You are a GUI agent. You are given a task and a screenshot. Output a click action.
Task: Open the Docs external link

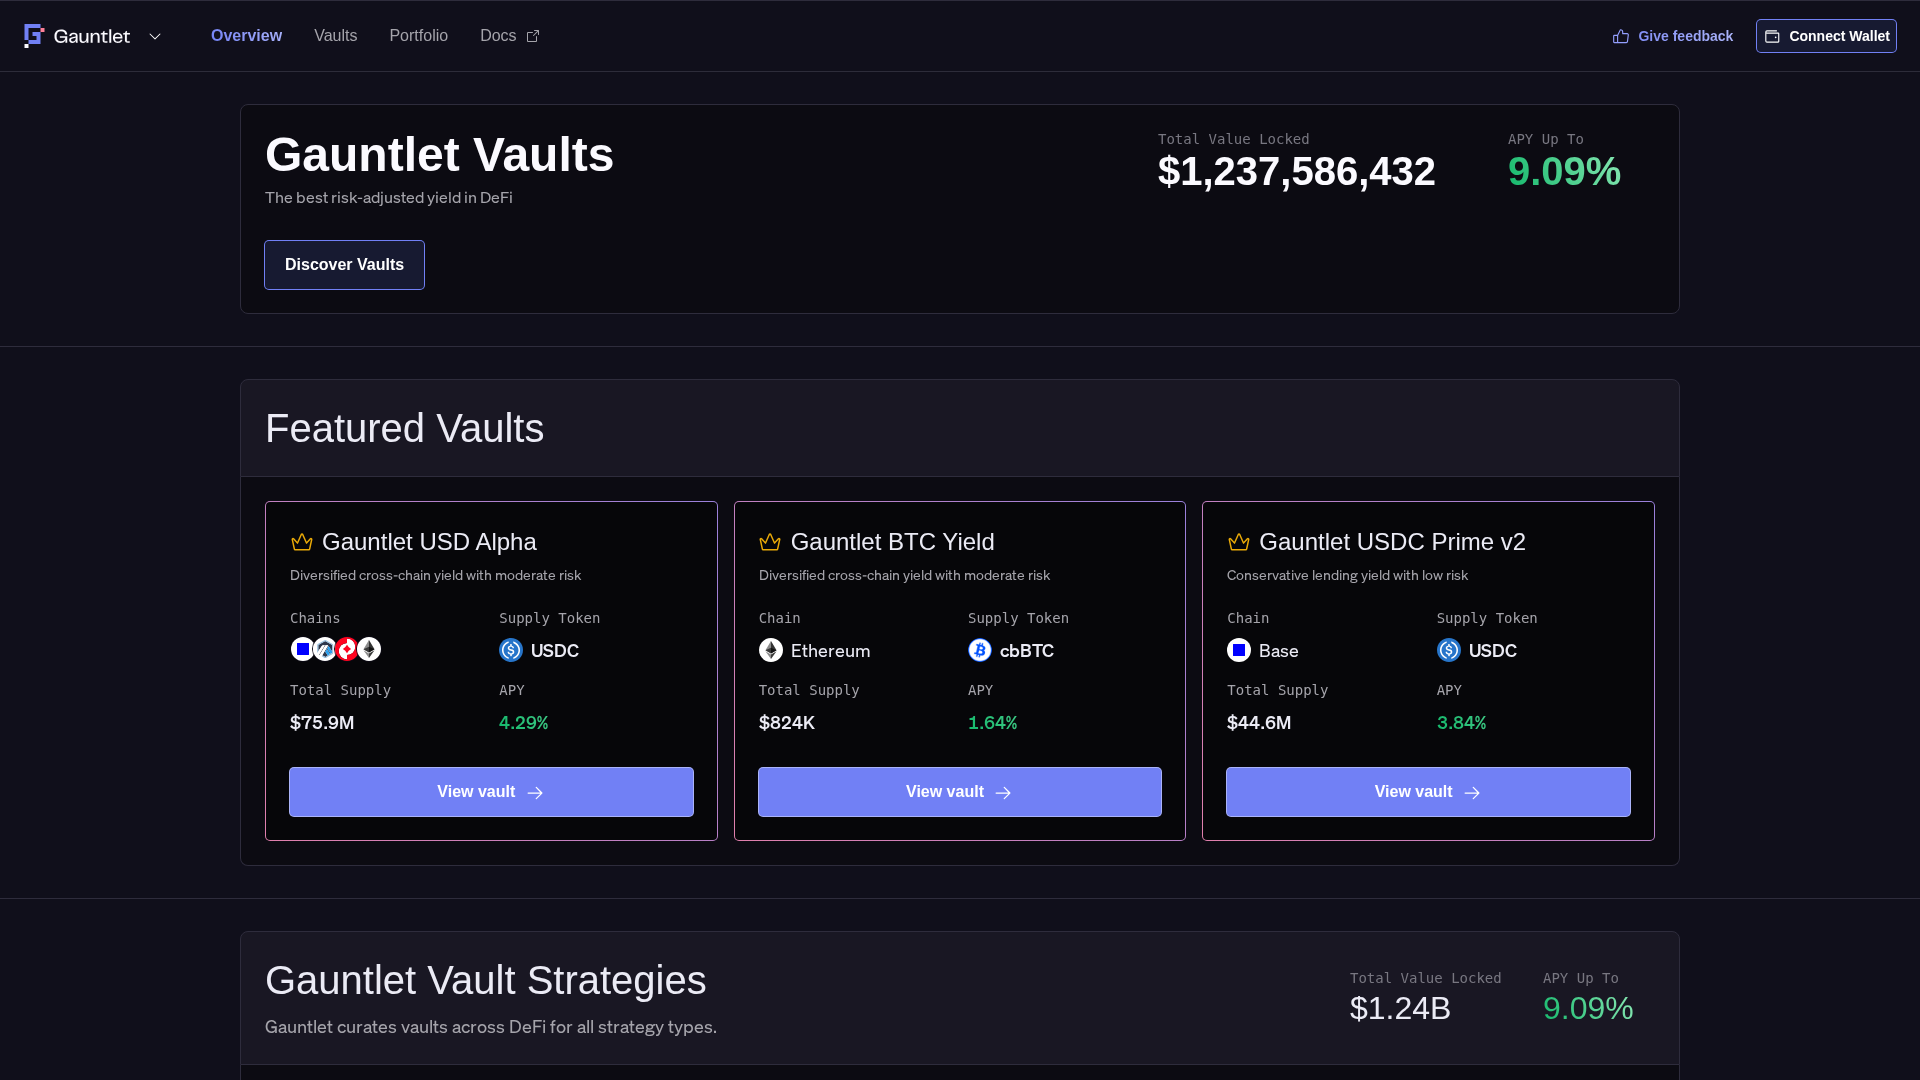(509, 36)
